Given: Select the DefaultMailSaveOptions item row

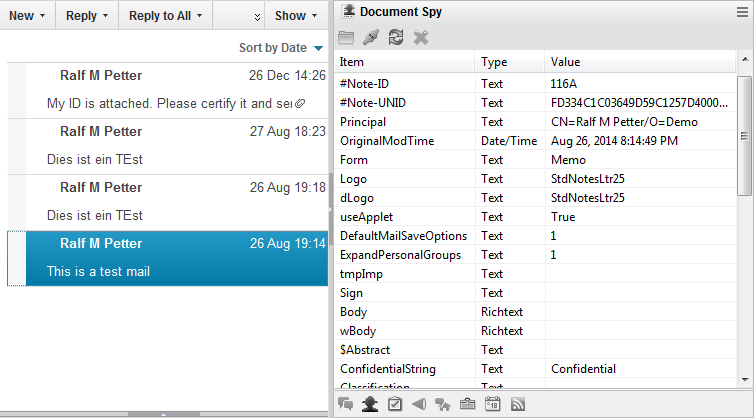Looking at the screenshot, I should pos(535,236).
